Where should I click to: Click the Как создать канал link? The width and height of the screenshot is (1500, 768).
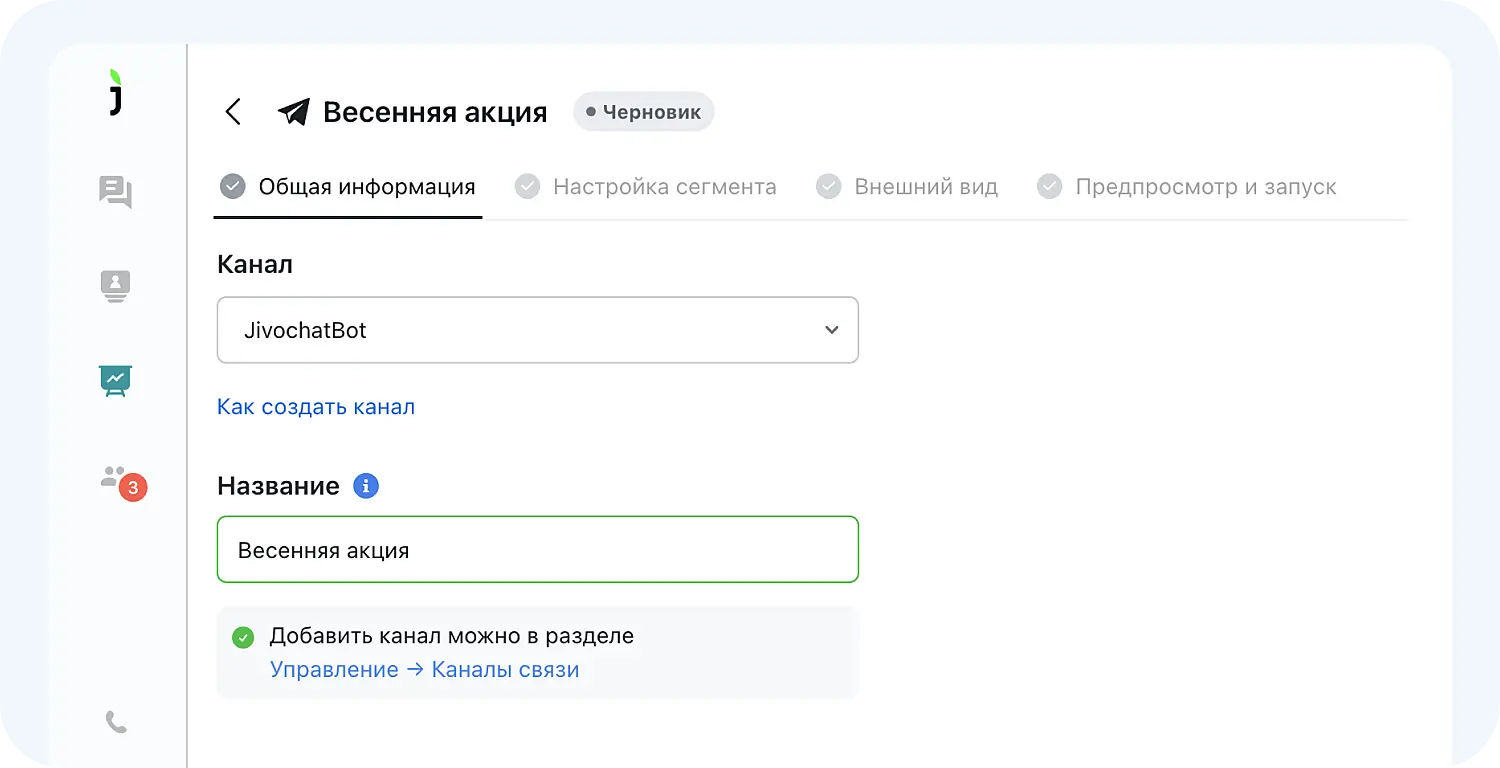(316, 406)
